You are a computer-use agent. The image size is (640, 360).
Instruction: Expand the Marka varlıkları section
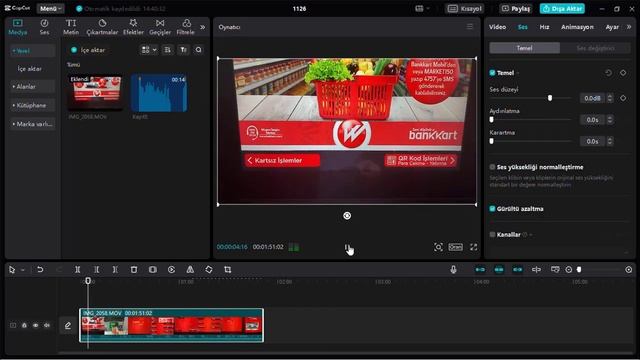32,124
